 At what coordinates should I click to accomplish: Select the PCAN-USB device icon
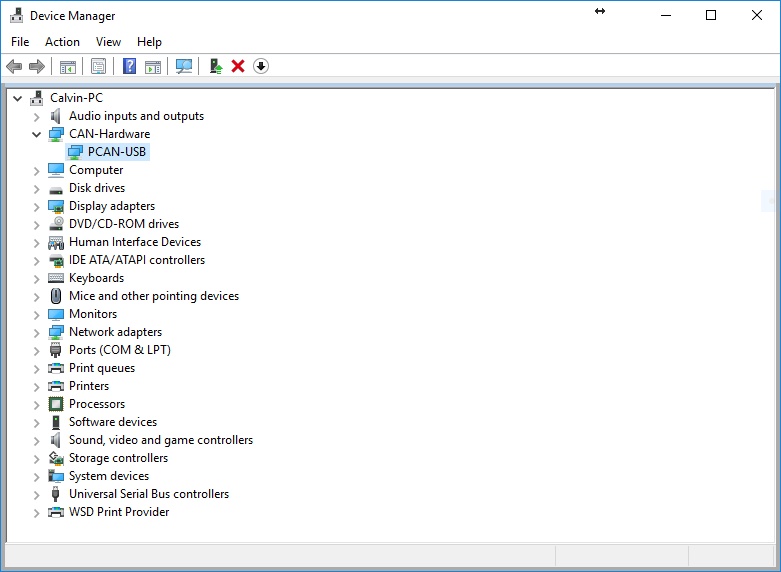(75, 152)
